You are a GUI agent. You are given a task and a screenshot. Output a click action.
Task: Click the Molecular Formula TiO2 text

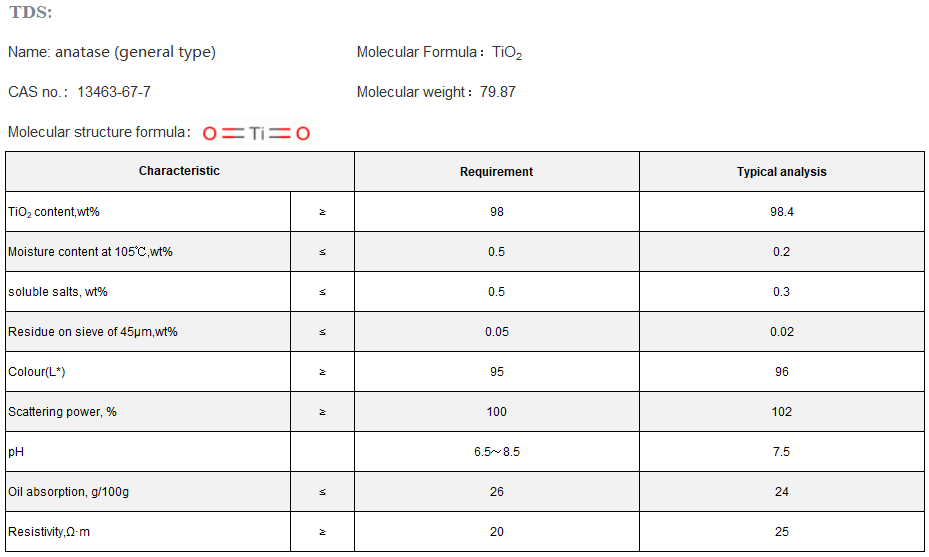click(x=439, y=52)
